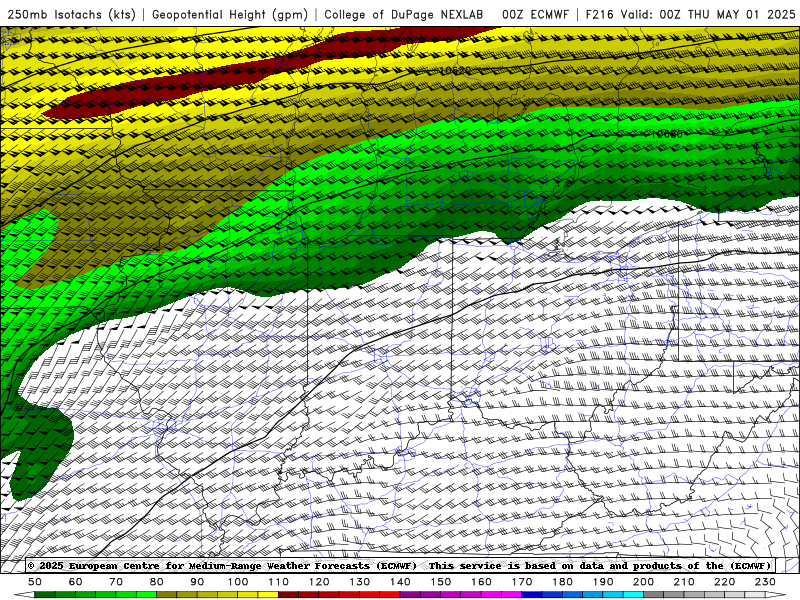Screen dimensions: 800x600
Task: Click the gray colorbar swatch at 200
Action: (654, 595)
